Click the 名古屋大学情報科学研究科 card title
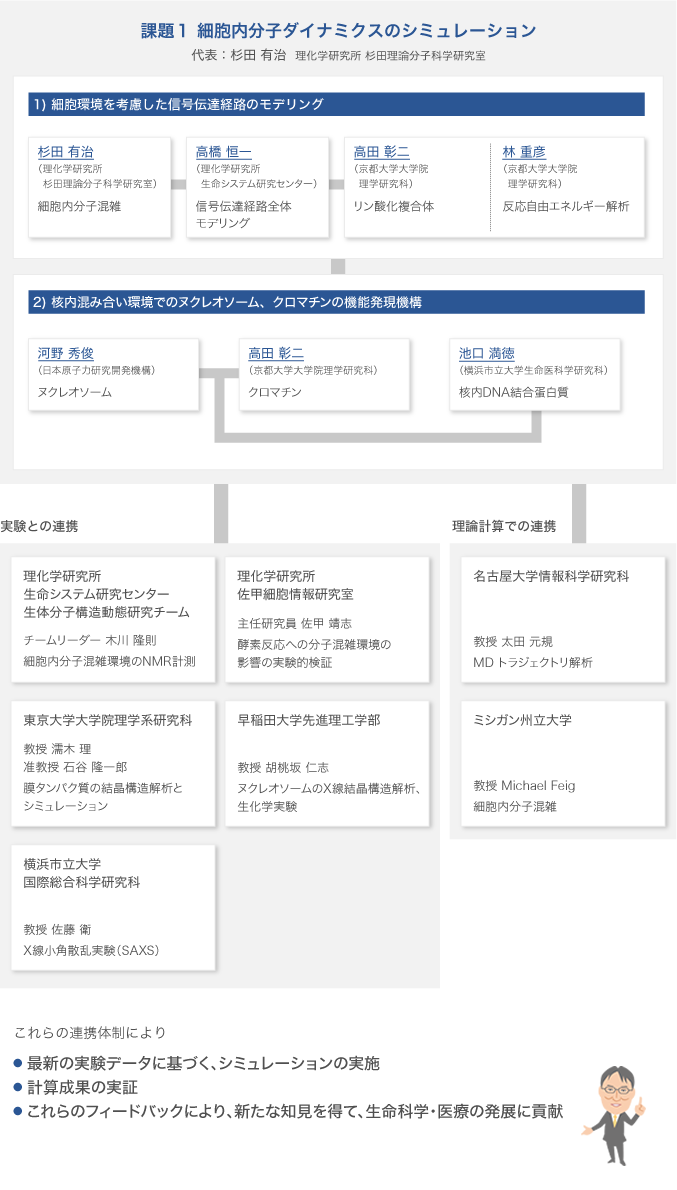 tap(551, 577)
